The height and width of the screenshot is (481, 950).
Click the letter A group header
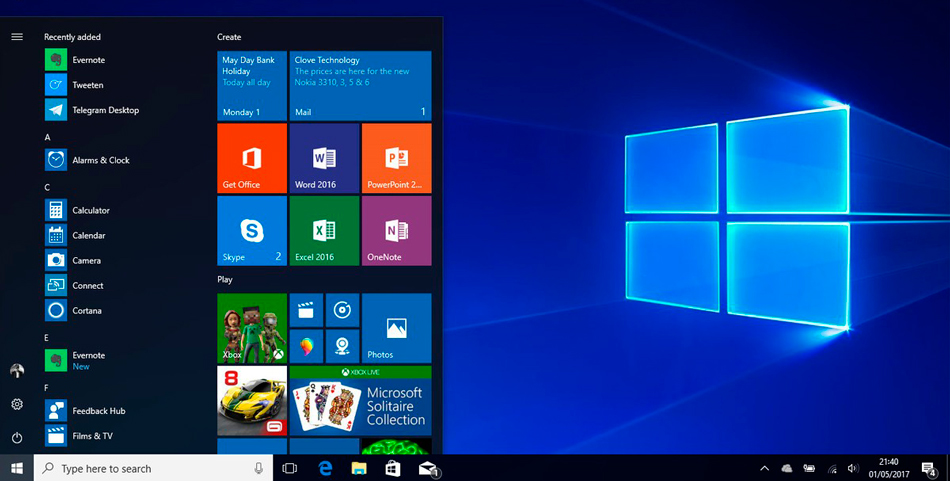(47, 138)
